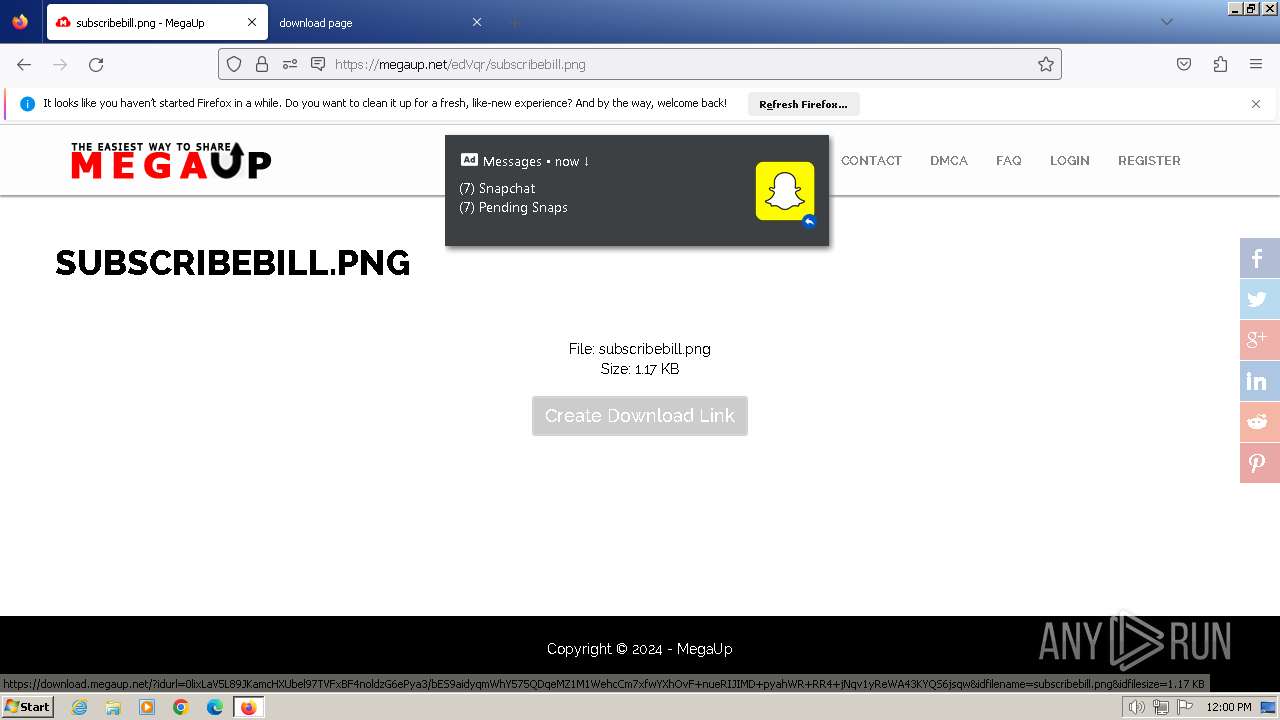Click the Size: 1.17 KB text
The width and height of the screenshot is (1280, 720).
(640, 369)
